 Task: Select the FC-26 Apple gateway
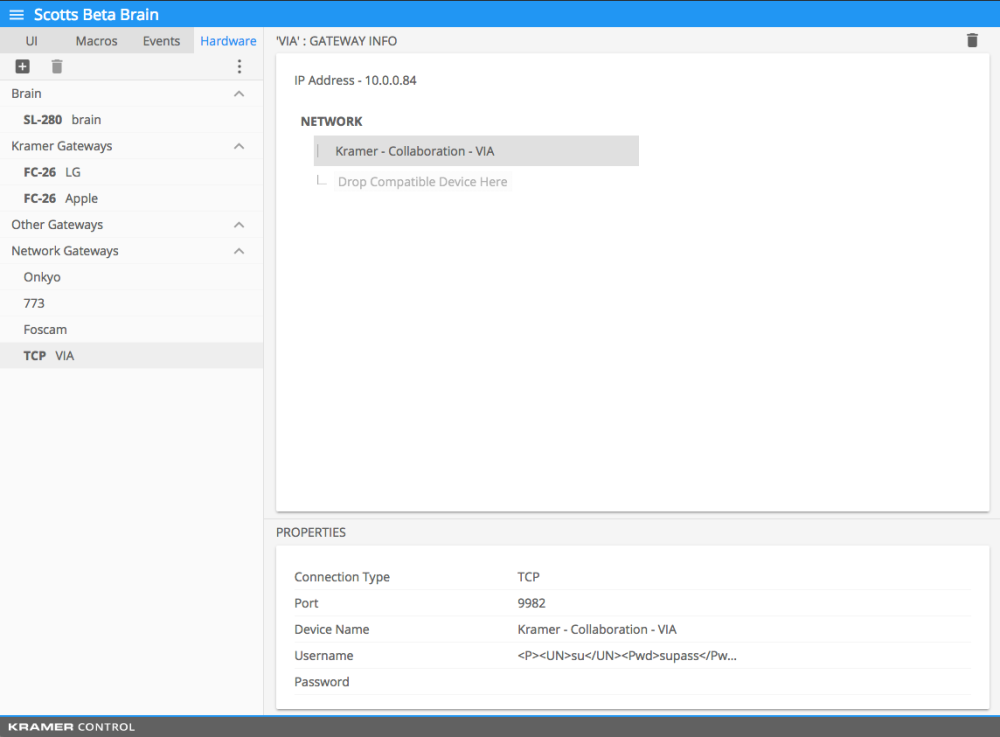click(131, 198)
